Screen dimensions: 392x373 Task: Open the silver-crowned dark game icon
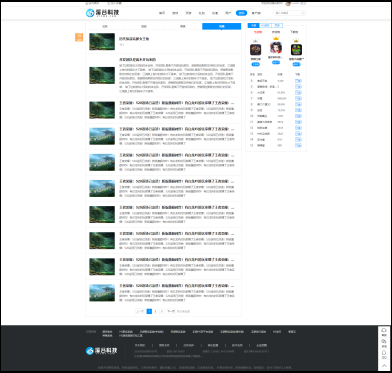point(256,50)
